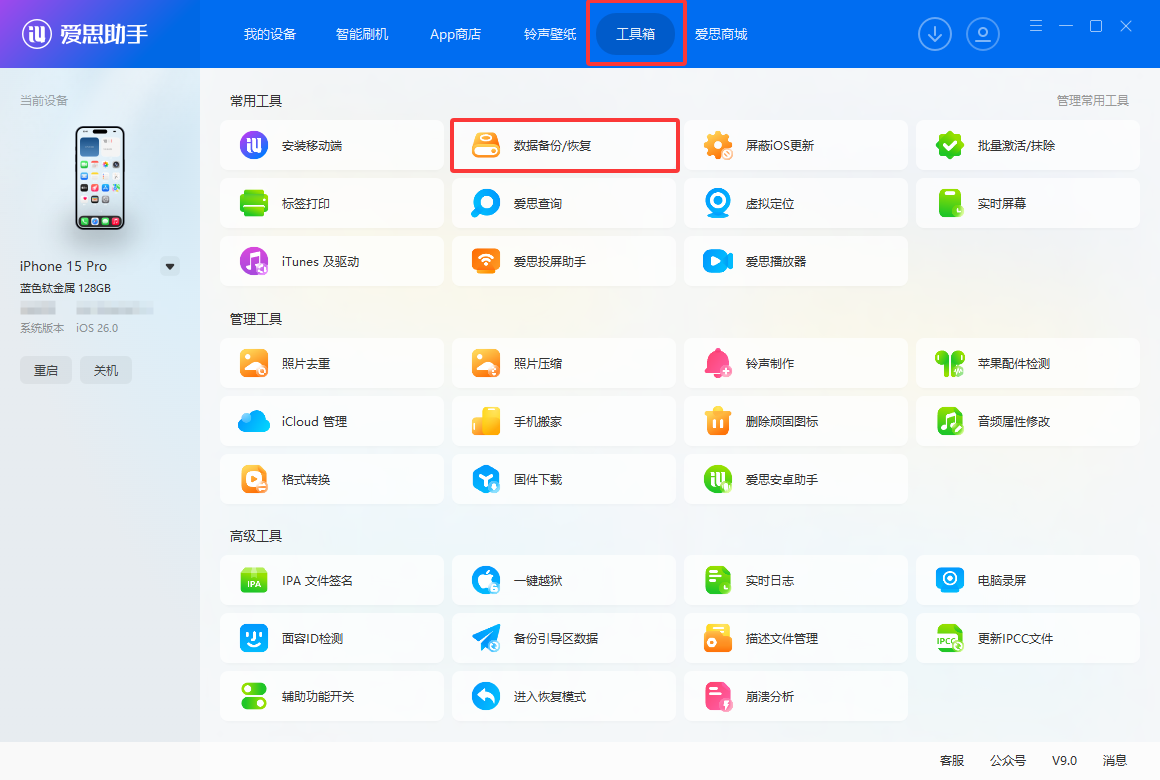Select the 照片去重 photo dedupe tool

(x=331, y=364)
